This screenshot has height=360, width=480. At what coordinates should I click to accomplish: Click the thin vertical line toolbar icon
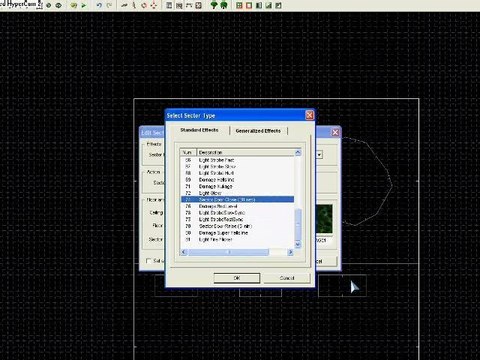(134, 5)
